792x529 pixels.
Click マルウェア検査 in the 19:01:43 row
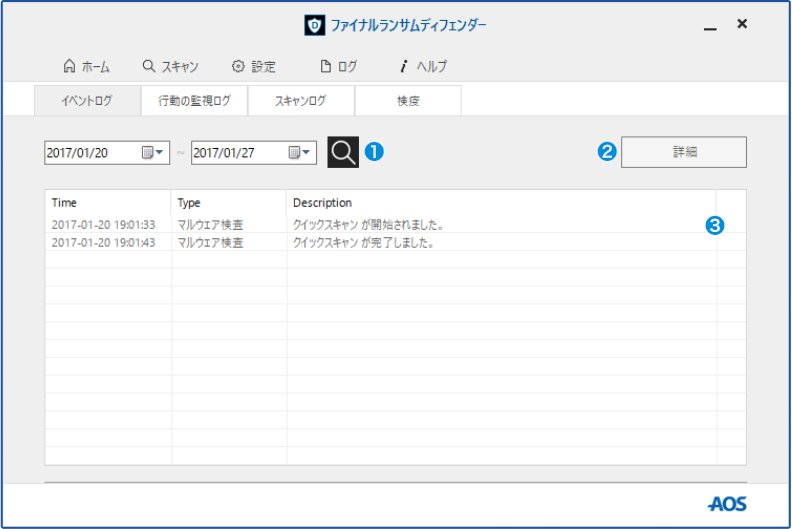tap(210, 243)
